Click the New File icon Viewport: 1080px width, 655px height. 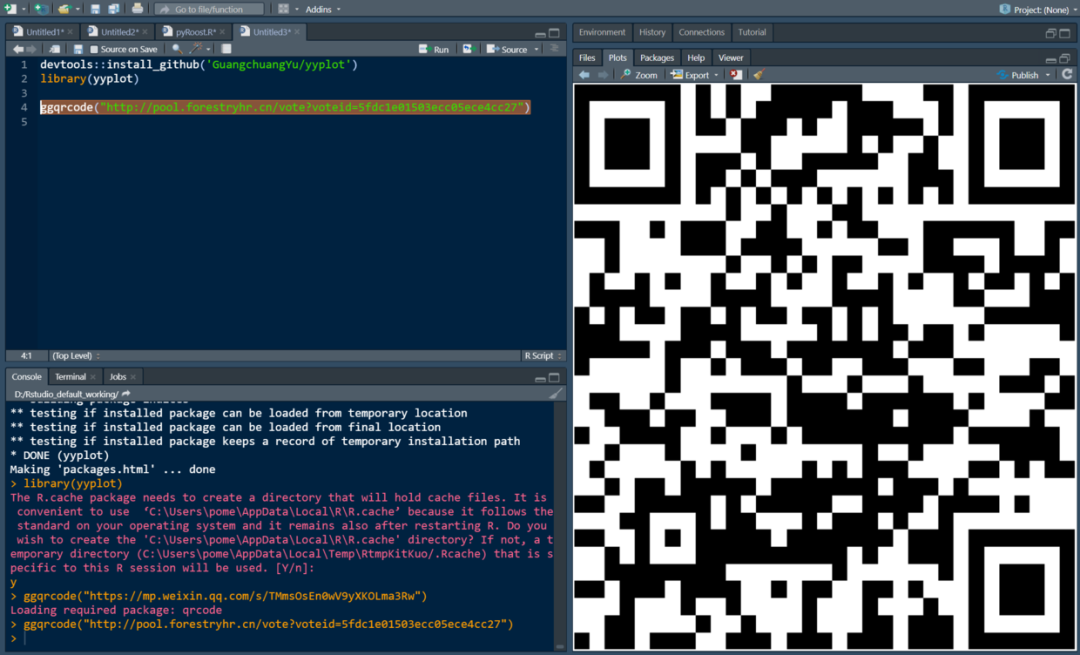click(10, 9)
